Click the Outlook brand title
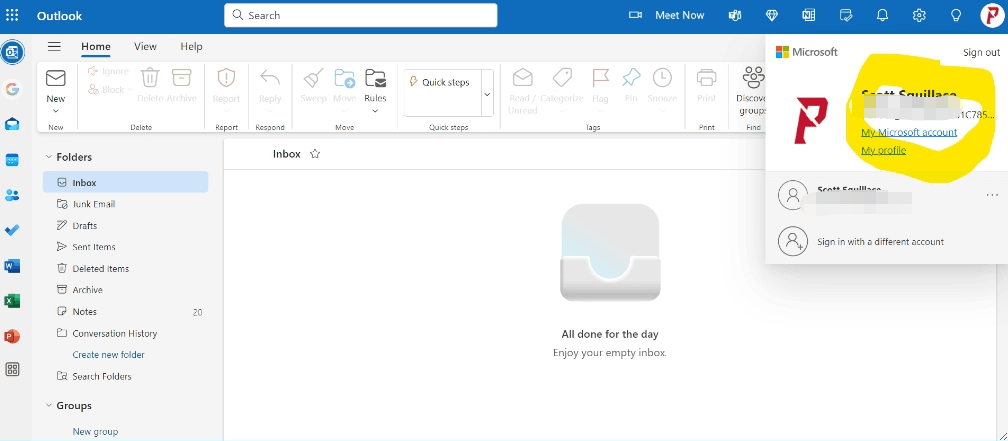This screenshot has height=441, width=1008. point(59,16)
